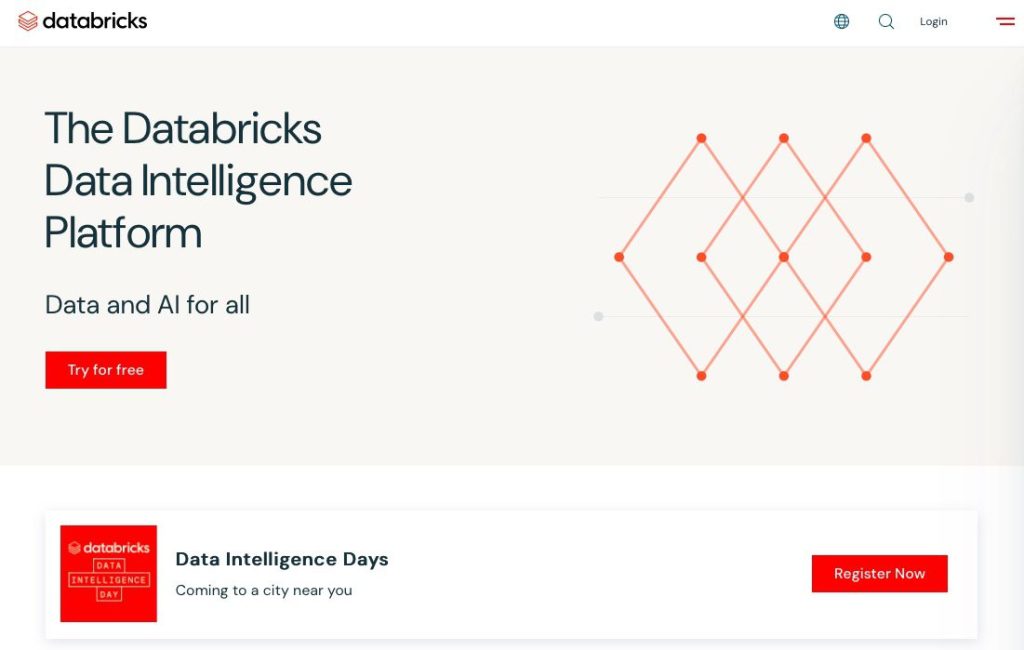Image resolution: width=1024 pixels, height=650 pixels.
Task: Click the gray dot on the lower line
Action: 598,316
